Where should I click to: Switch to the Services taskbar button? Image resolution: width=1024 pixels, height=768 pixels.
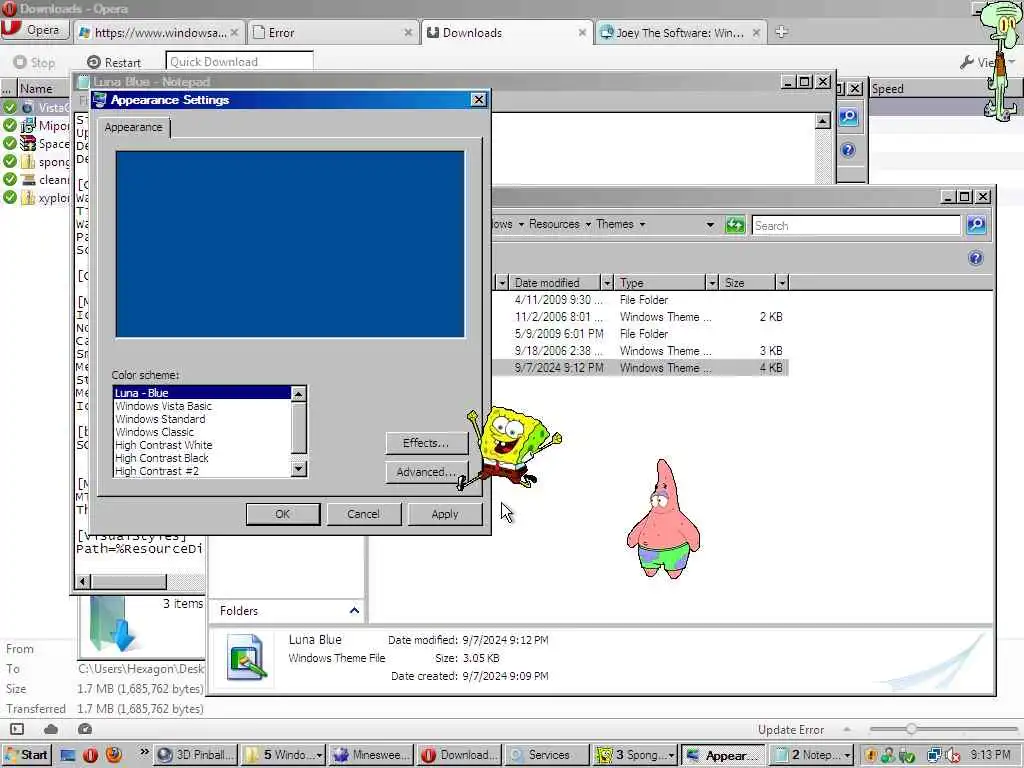point(547,755)
